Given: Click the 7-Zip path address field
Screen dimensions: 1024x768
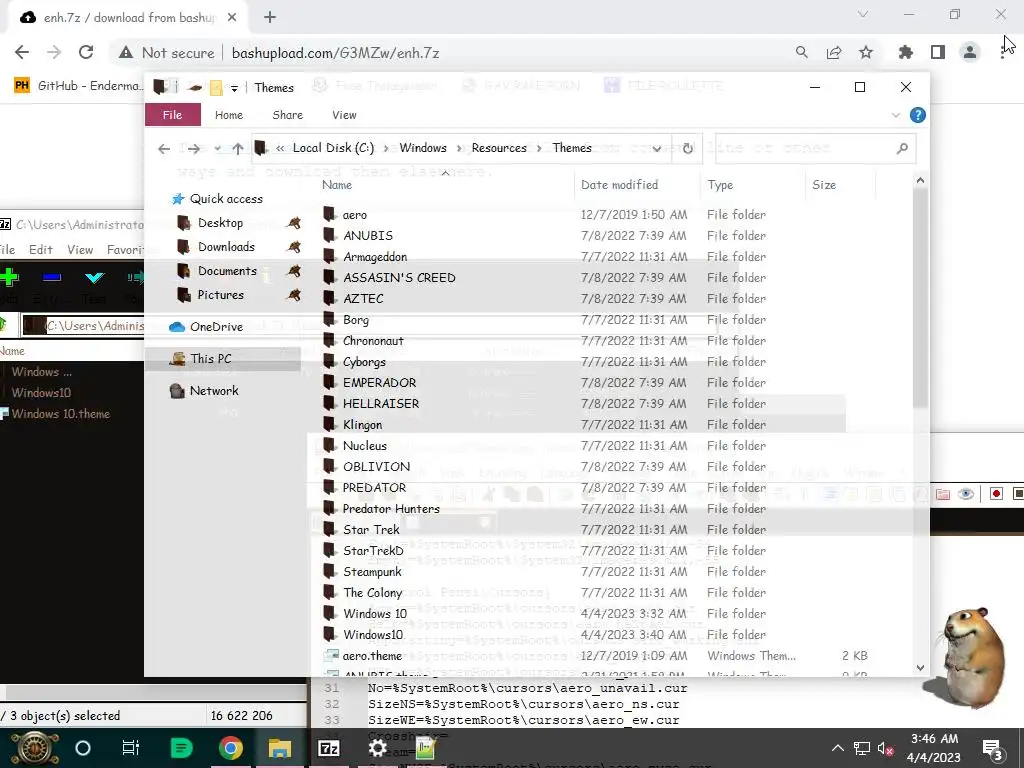Looking at the screenshot, I should coord(83,325).
